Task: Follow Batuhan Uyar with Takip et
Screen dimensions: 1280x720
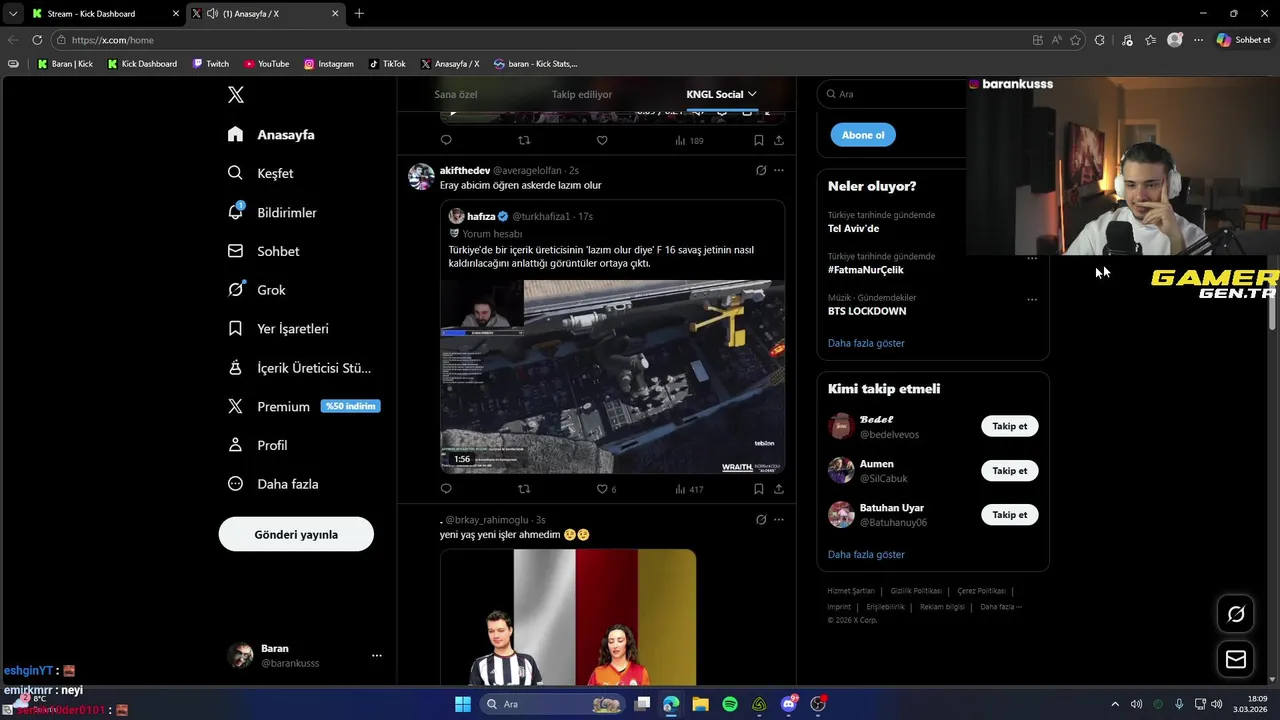Action: click(x=1010, y=514)
